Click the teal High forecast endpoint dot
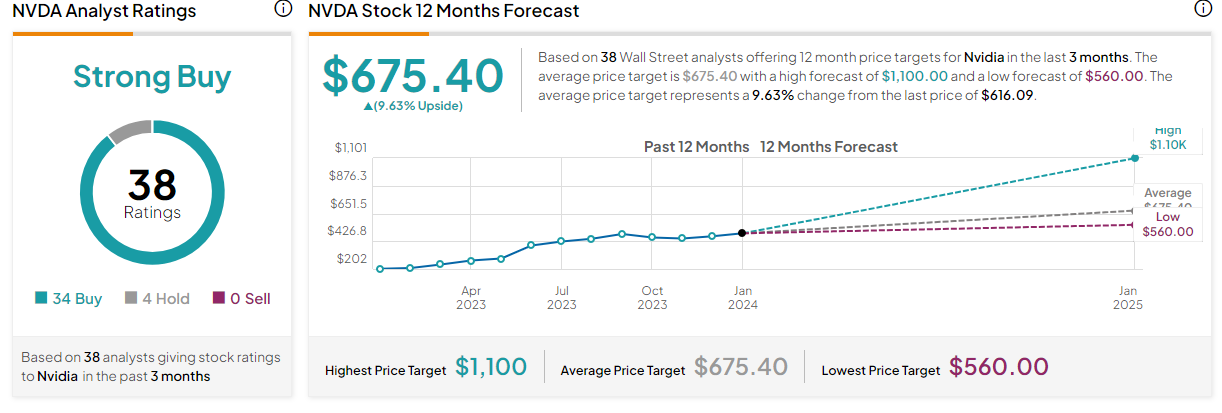The width and height of the screenshot is (1222, 413). pos(1134,158)
